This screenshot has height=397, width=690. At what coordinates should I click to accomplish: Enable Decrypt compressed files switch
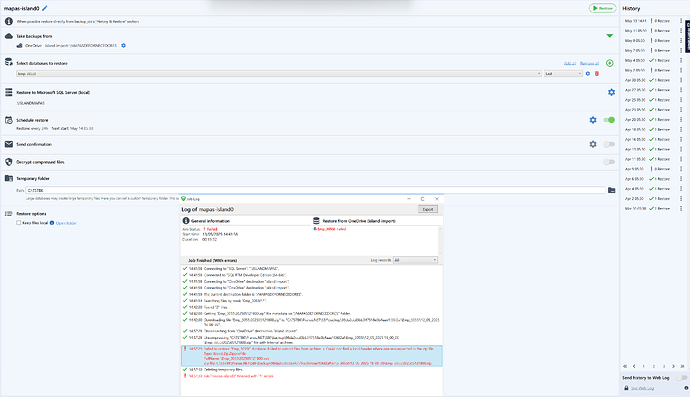click(x=609, y=162)
